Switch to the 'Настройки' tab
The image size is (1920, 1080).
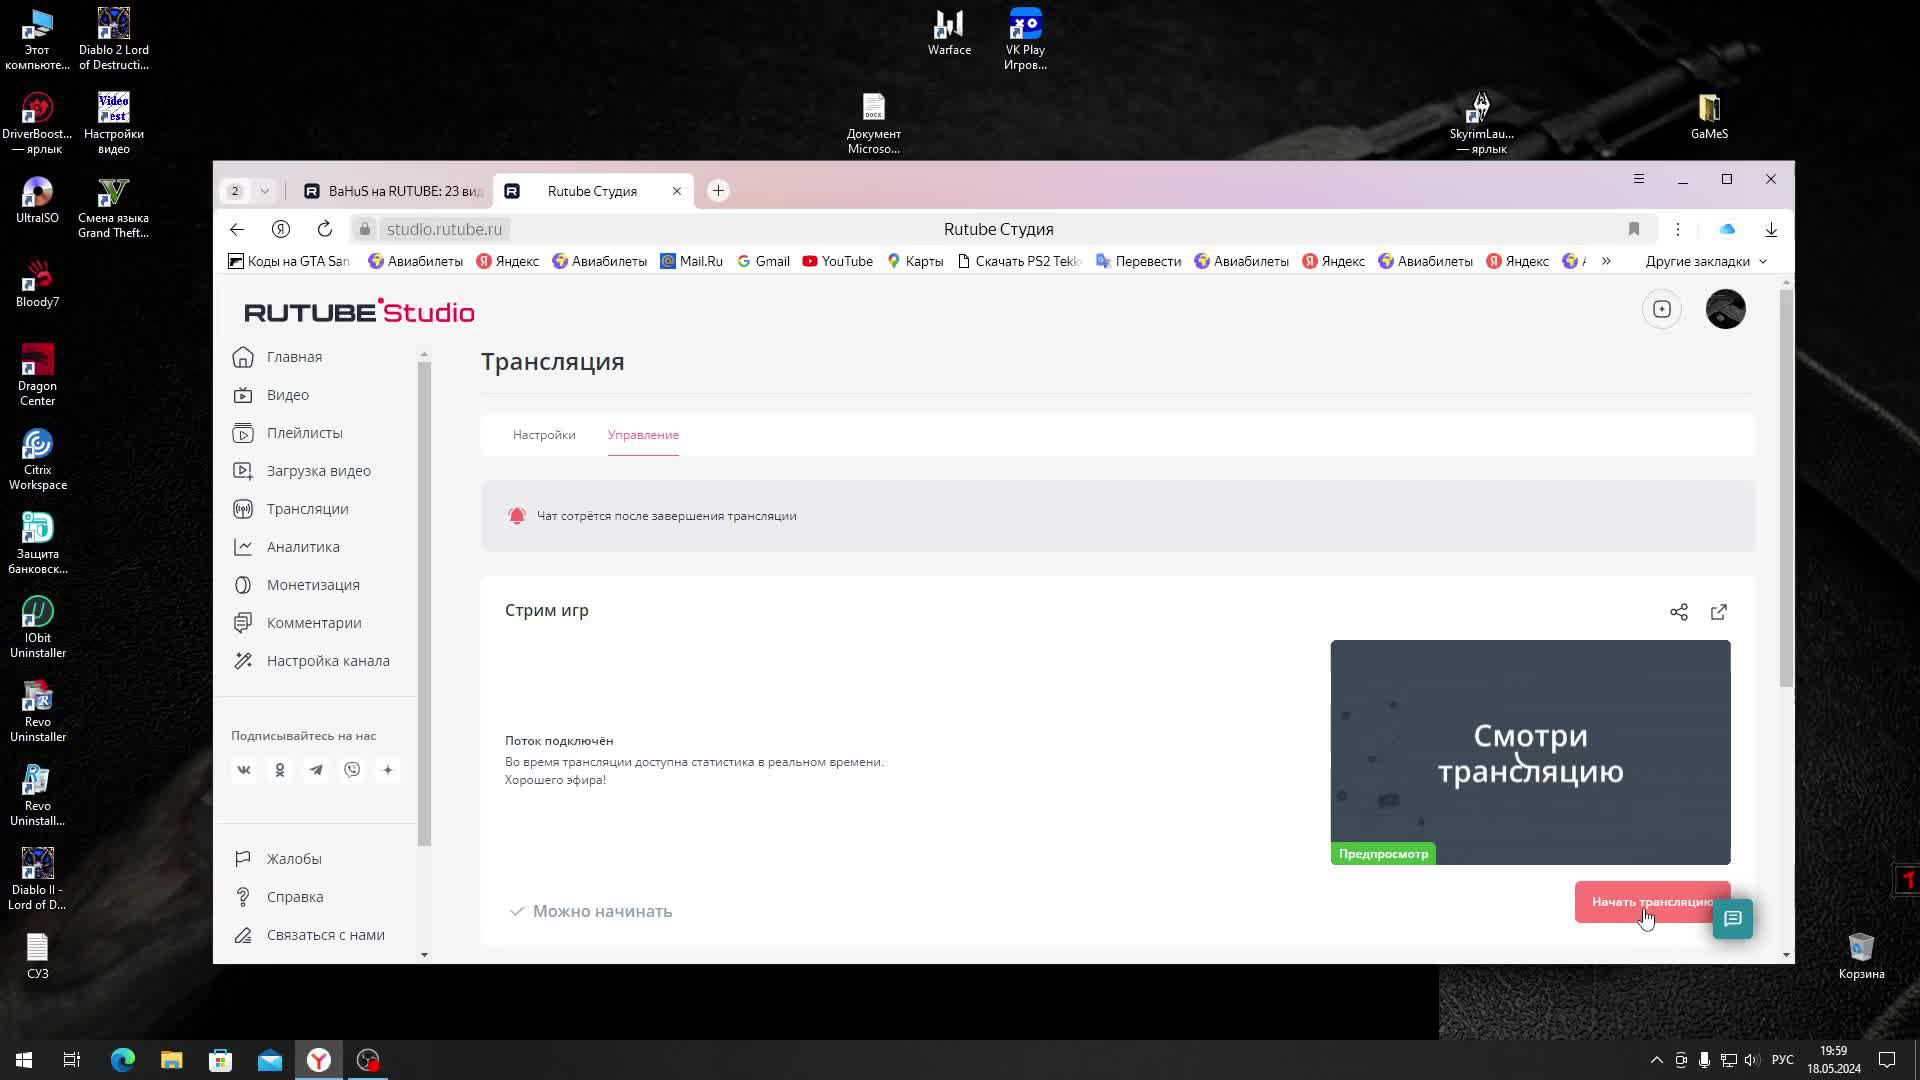click(x=544, y=435)
